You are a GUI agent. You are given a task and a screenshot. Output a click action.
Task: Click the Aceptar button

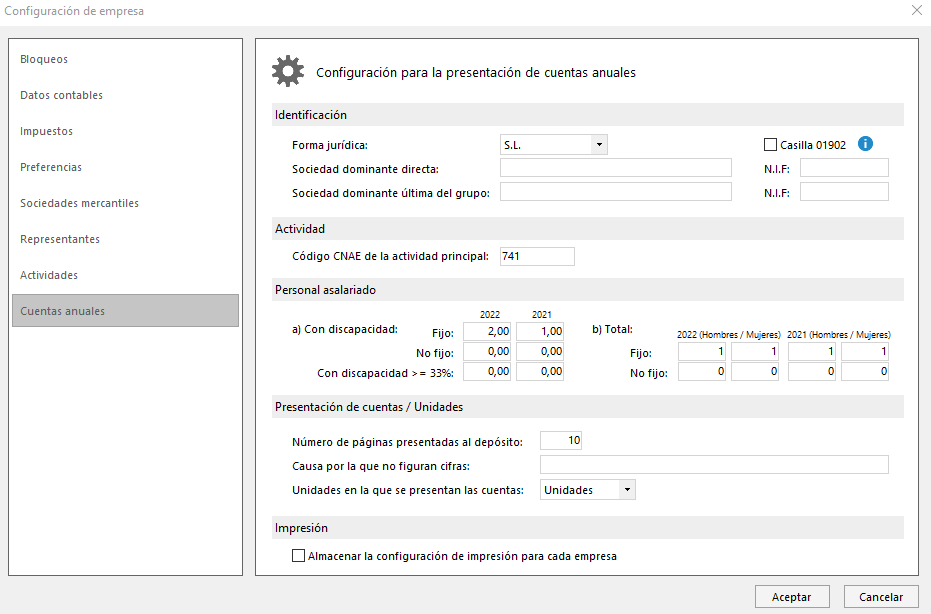(x=792, y=597)
